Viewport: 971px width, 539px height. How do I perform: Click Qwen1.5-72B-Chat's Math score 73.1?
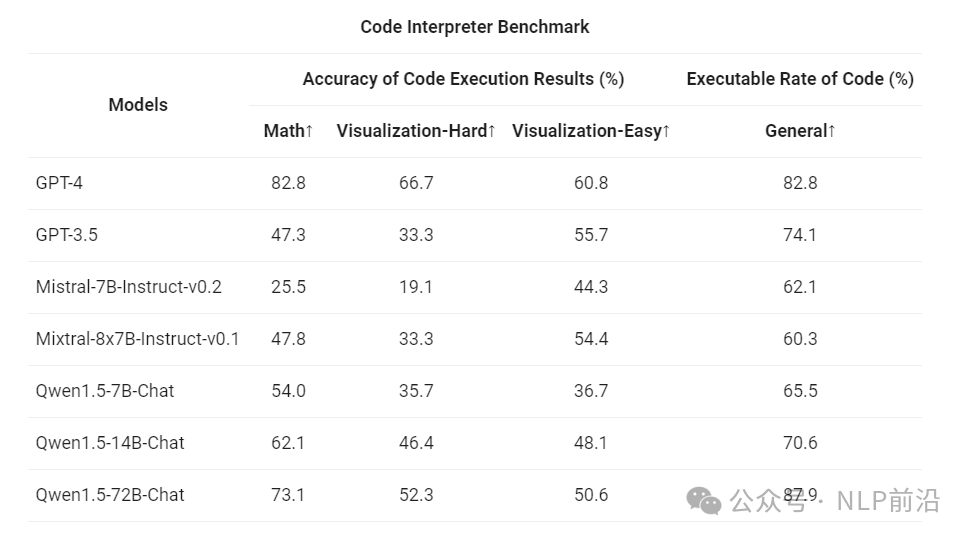[288, 495]
